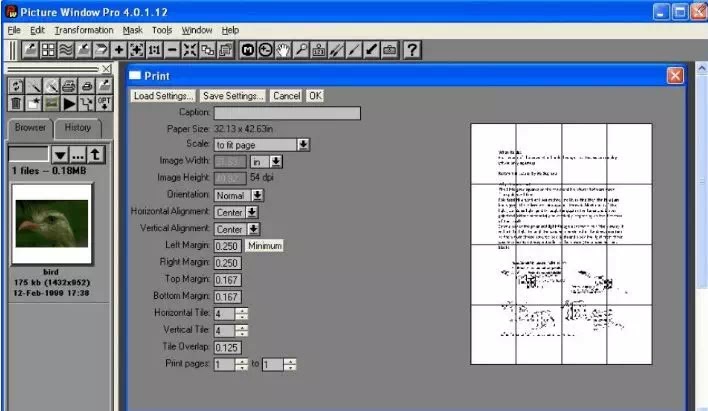Switch to the History tab
This screenshot has width=708, height=411.
[78, 128]
